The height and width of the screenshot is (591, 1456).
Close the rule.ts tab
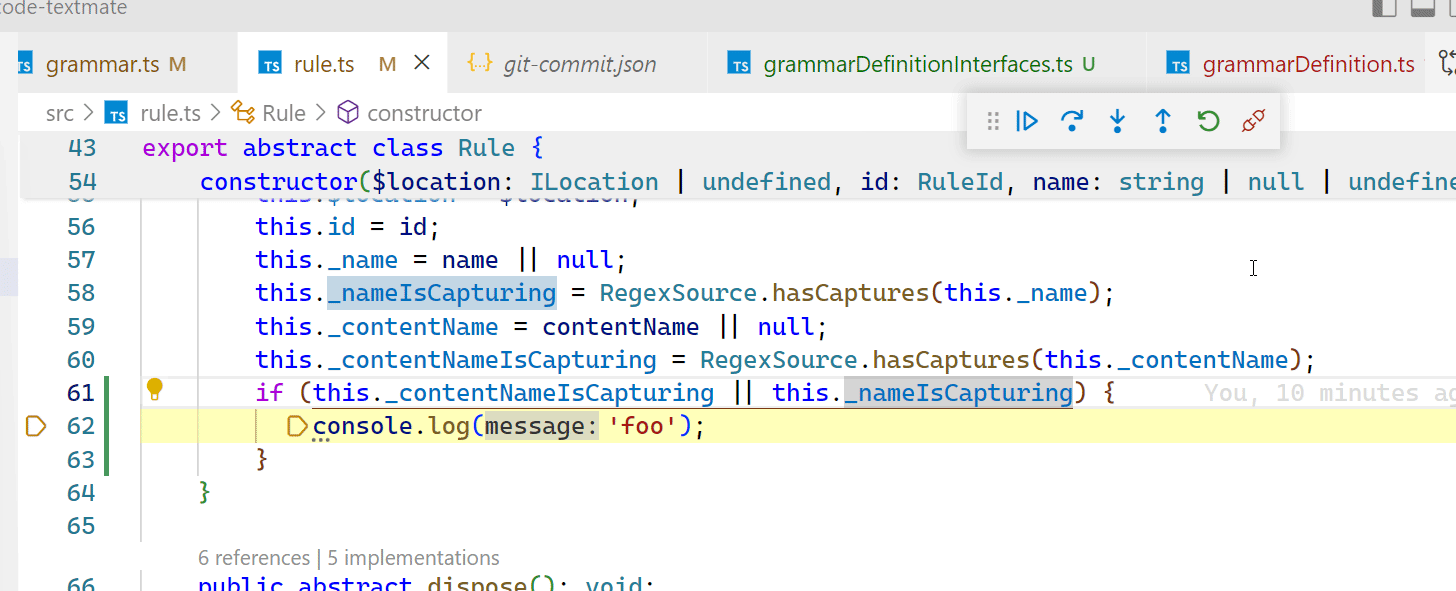(422, 63)
